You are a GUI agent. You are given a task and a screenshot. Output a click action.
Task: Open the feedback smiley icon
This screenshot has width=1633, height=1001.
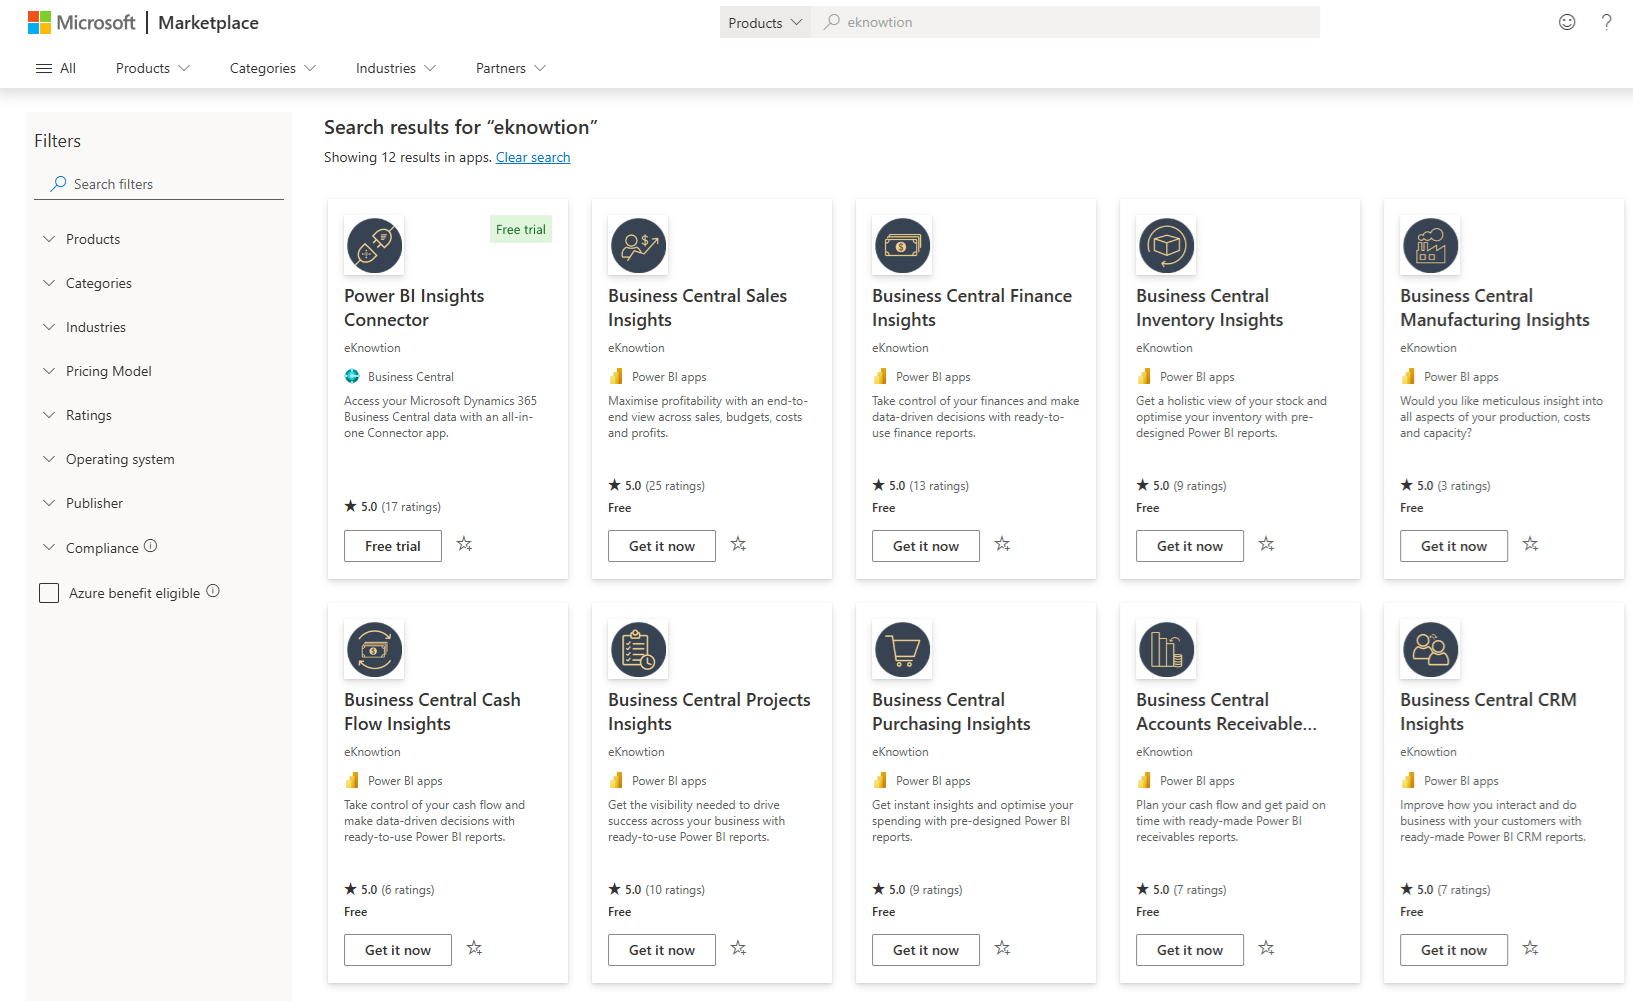1567,22
